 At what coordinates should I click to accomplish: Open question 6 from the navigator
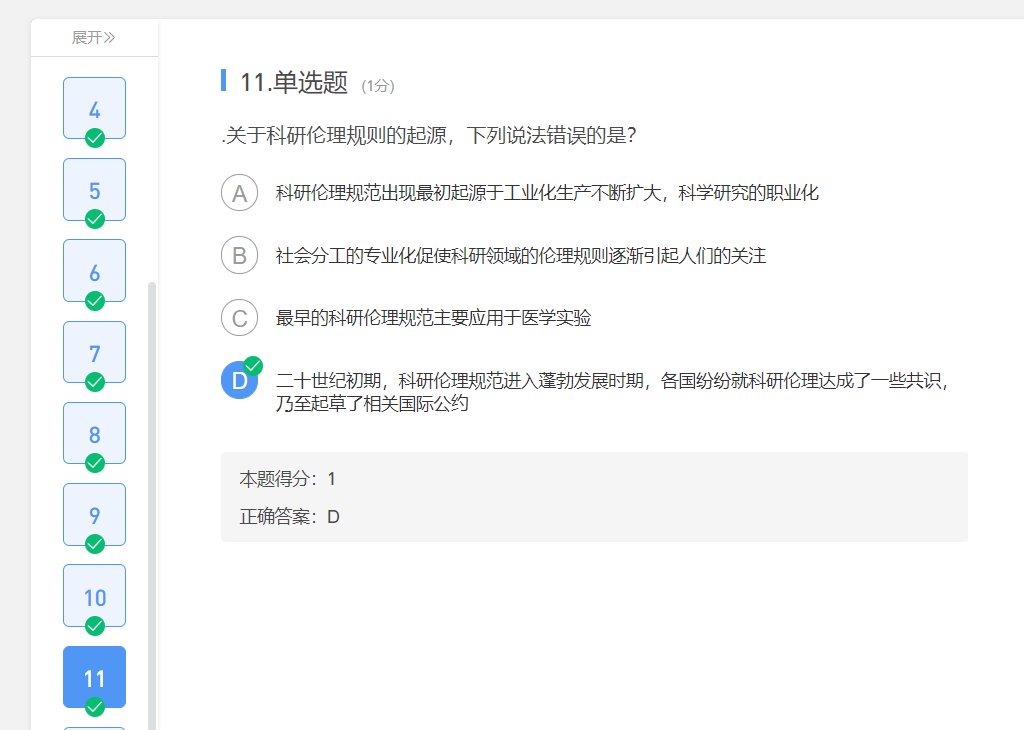coord(95,271)
